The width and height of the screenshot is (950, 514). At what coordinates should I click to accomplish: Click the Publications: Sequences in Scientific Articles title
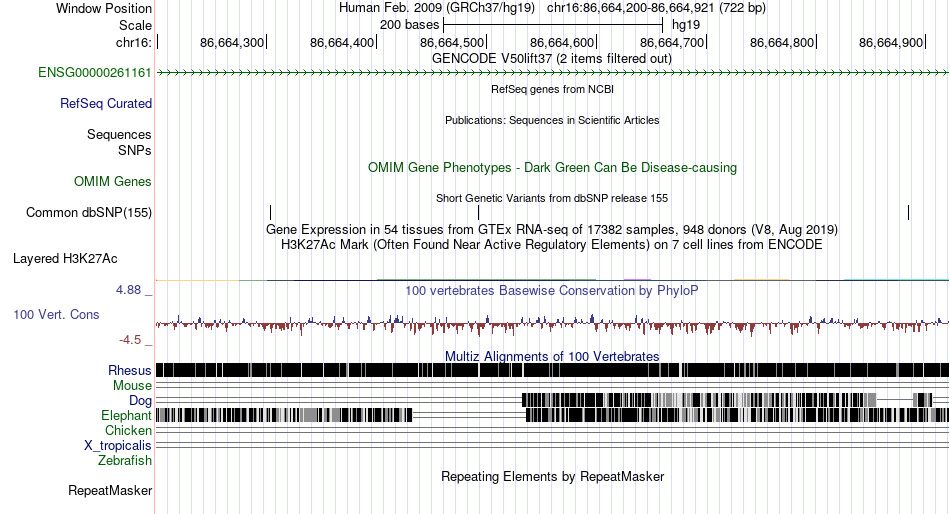[552, 120]
